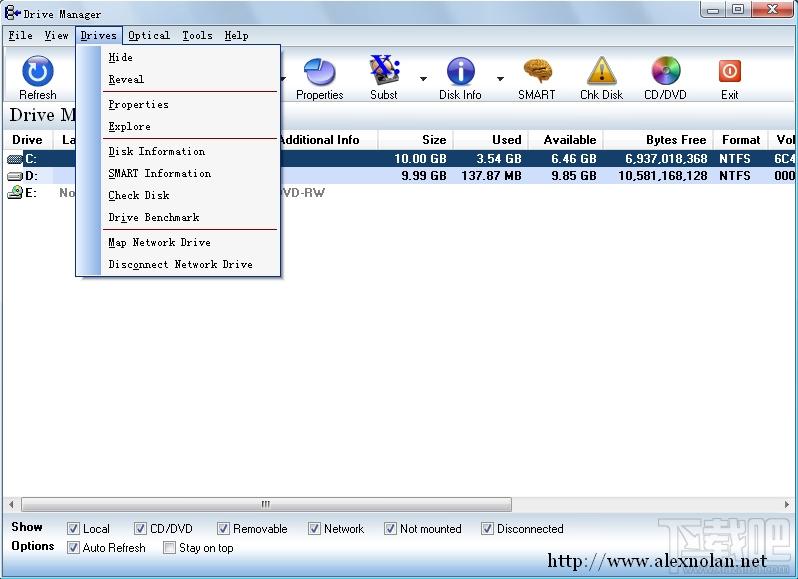Select Explore in the Drives menu
This screenshot has width=798, height=579.
[x=190, y=126]
